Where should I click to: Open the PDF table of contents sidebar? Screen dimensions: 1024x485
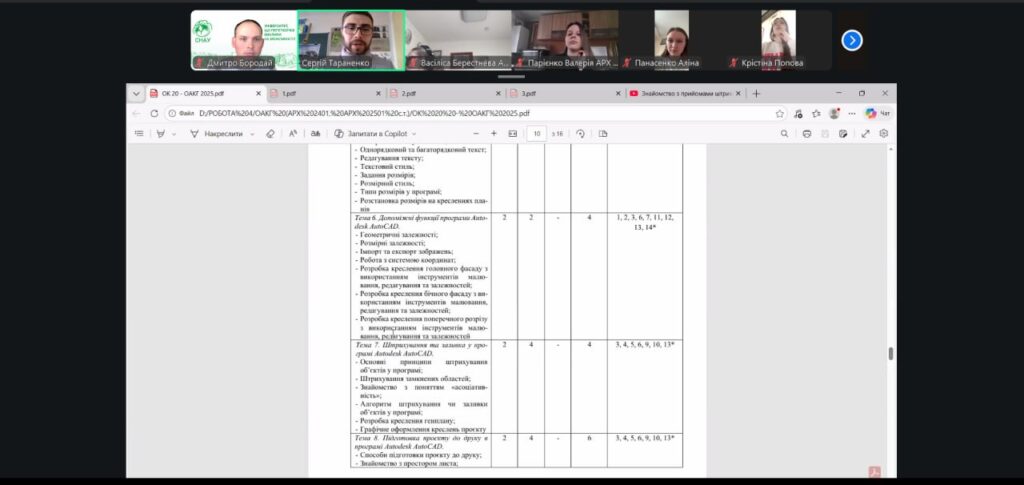coord(139,133)
